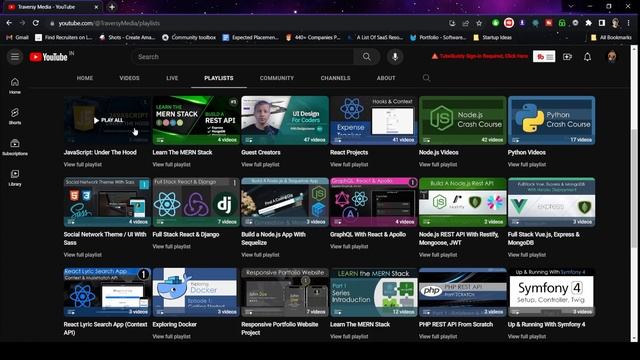Screen dimensions: 640x360
Task: Open Subscriptions in sidebar
Action: [x=15, y=147]
